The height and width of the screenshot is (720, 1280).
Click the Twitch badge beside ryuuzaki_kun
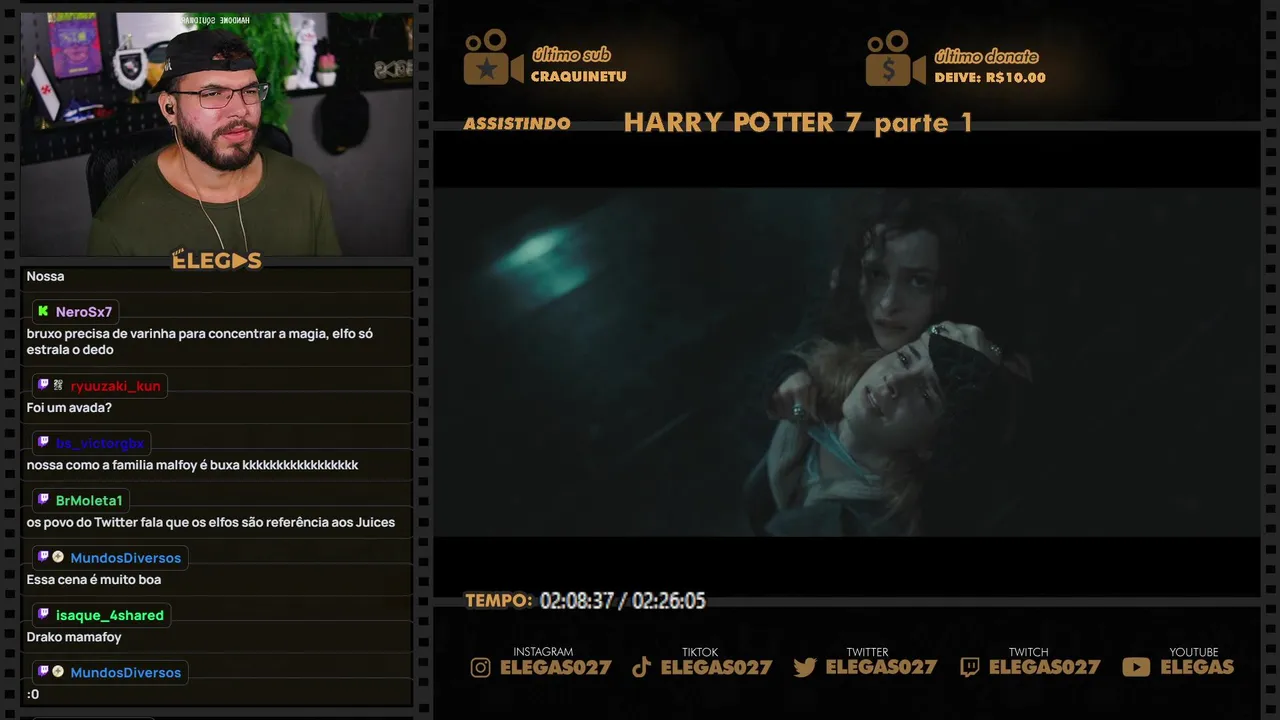[43, 384]
